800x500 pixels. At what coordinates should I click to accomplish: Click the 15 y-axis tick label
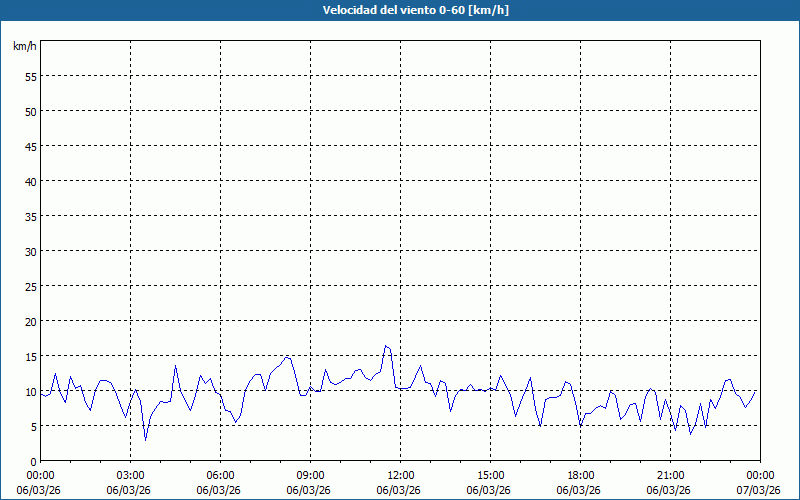[x=30, y=356]
